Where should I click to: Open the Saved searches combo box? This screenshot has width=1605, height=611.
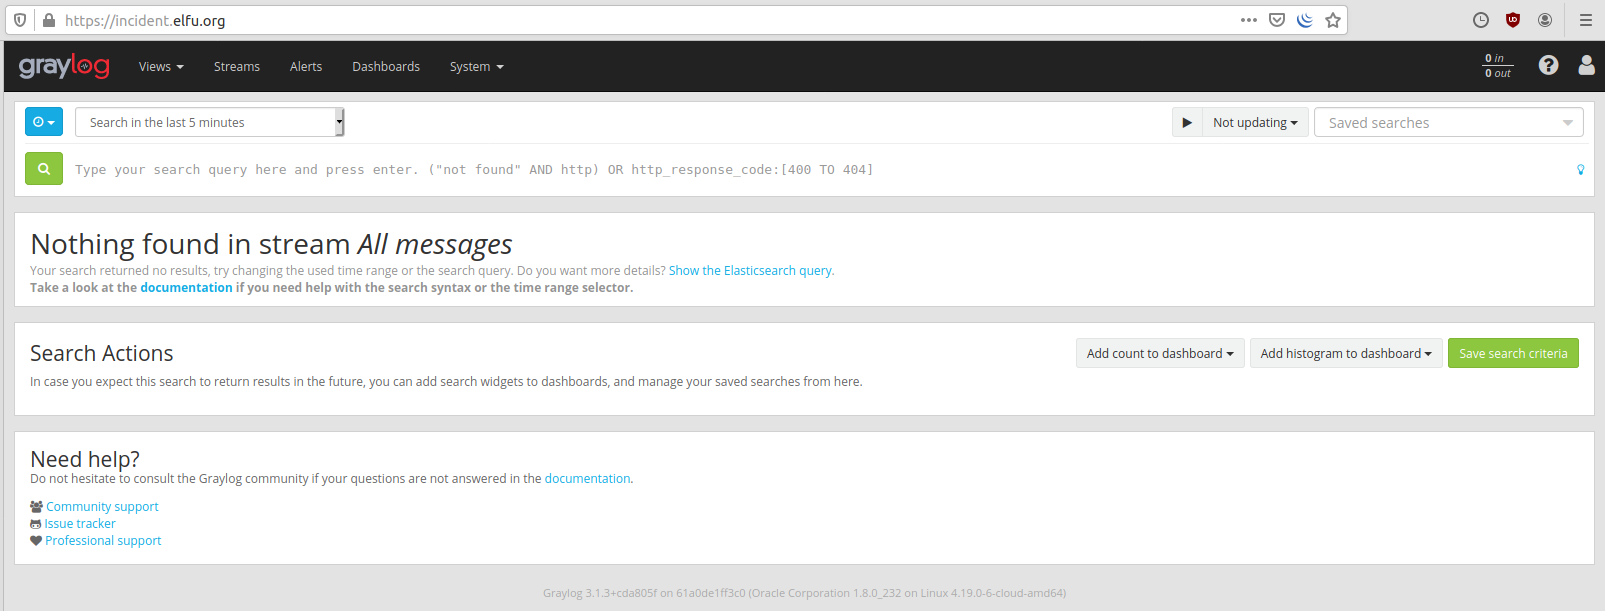coord(1448,122)
